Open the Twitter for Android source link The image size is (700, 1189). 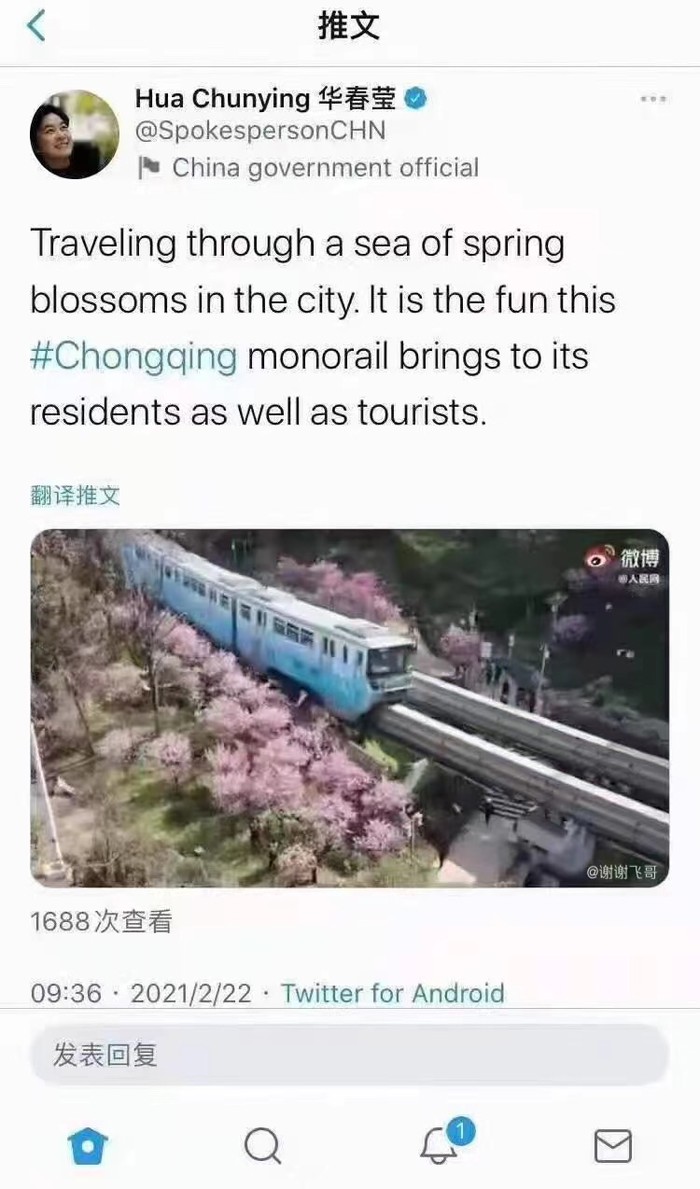point(392,993)
